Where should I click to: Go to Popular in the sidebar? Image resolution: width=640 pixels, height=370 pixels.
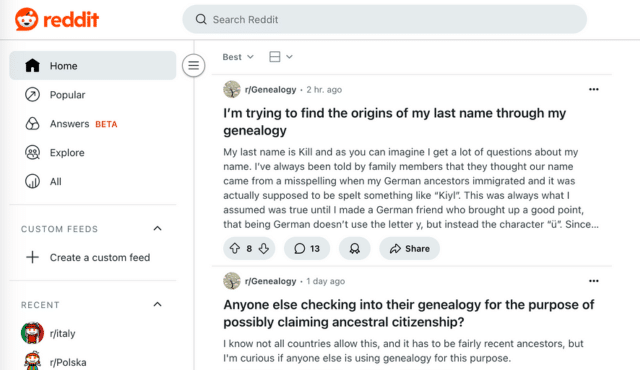93,95
